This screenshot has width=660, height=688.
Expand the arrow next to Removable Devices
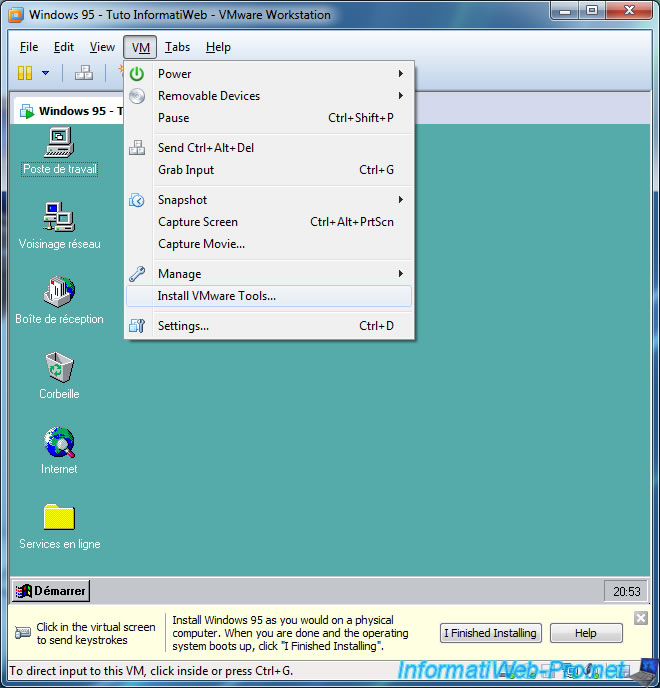click(x=401, y=96)
